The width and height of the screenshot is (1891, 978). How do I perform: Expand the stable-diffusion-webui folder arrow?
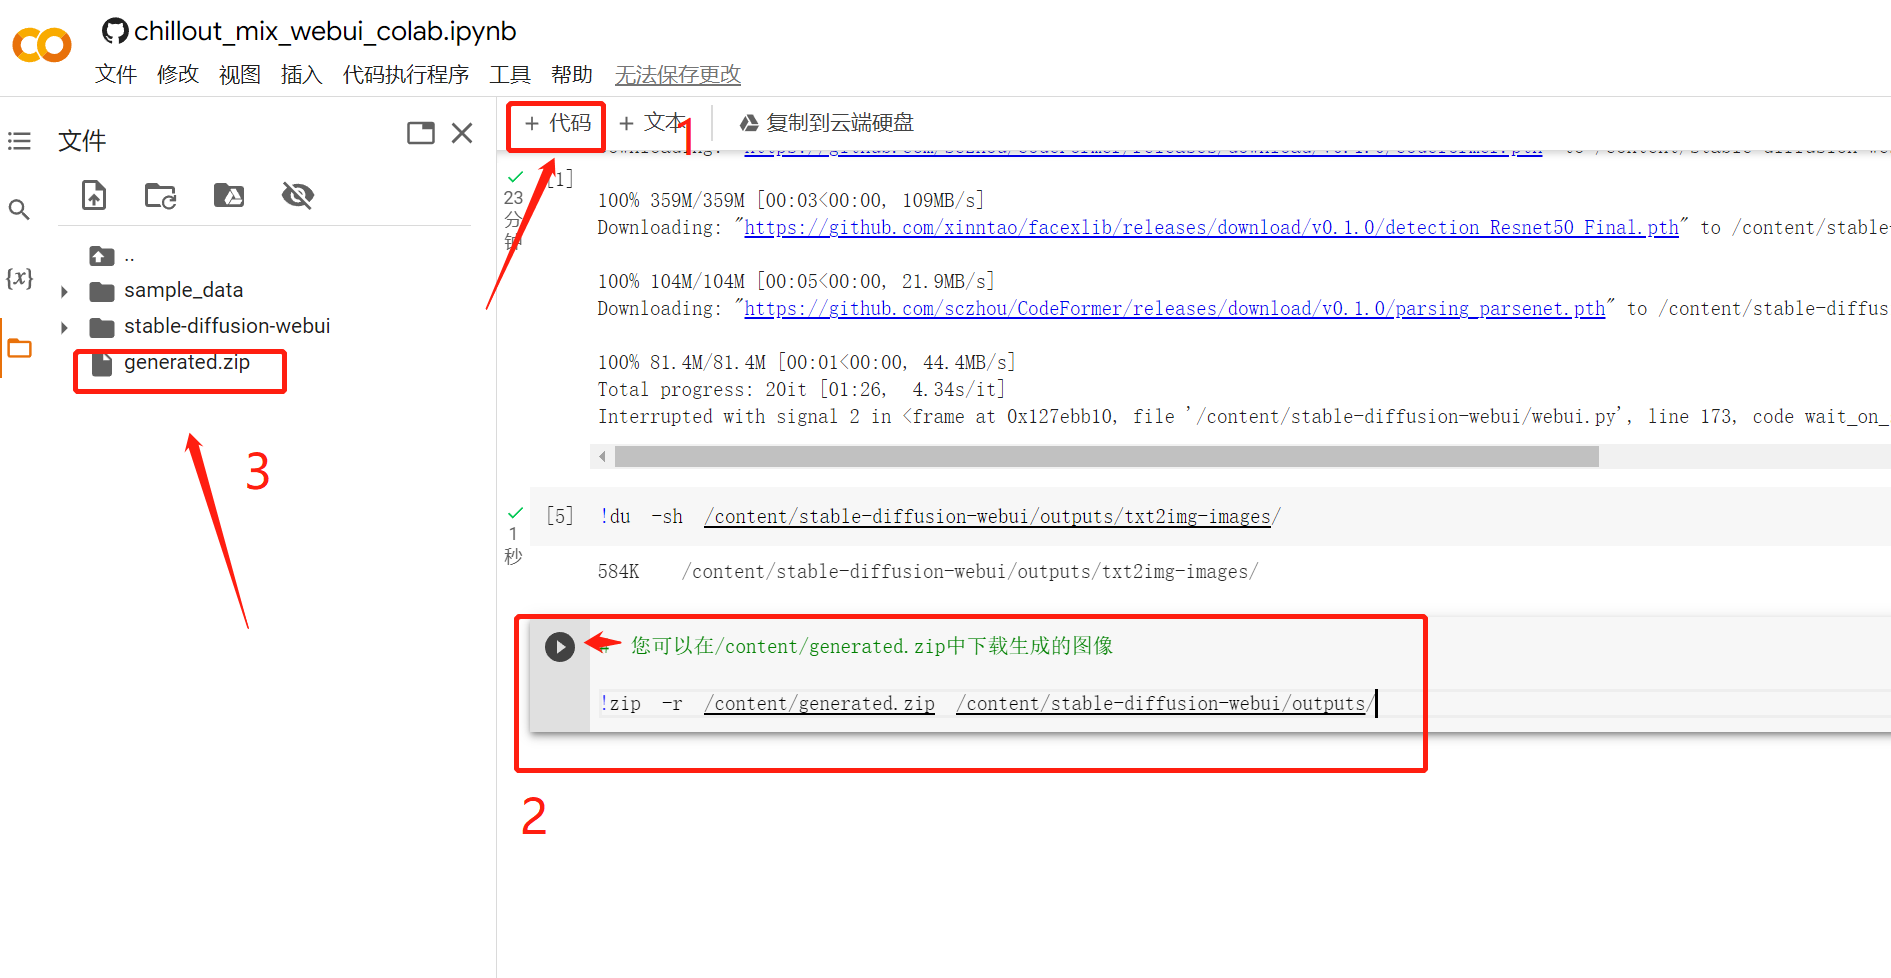click(x=65, y=327)
